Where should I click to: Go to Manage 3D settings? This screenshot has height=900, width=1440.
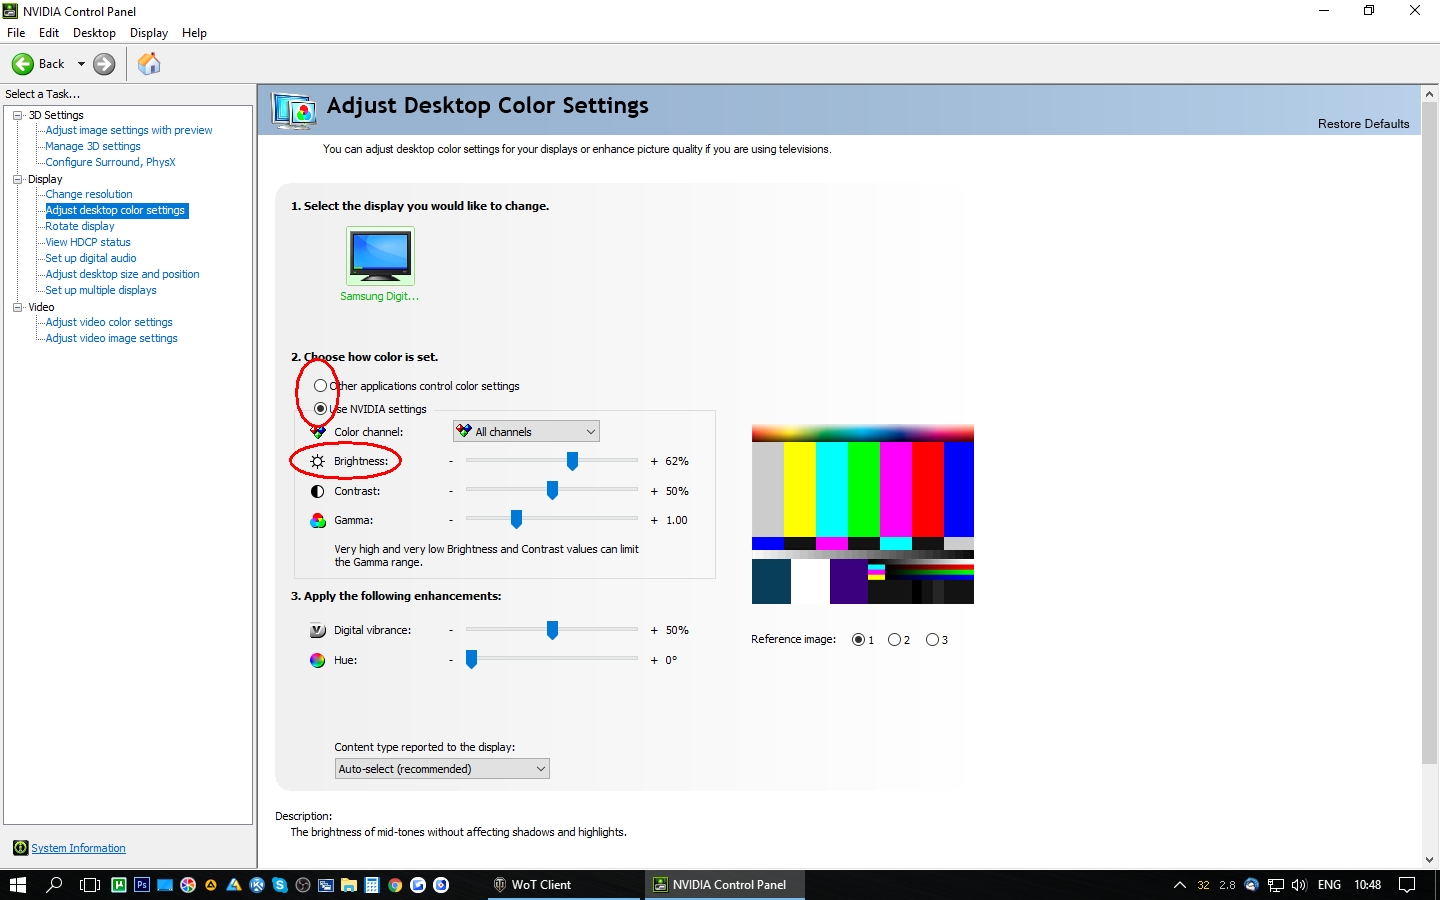point(93,146)
